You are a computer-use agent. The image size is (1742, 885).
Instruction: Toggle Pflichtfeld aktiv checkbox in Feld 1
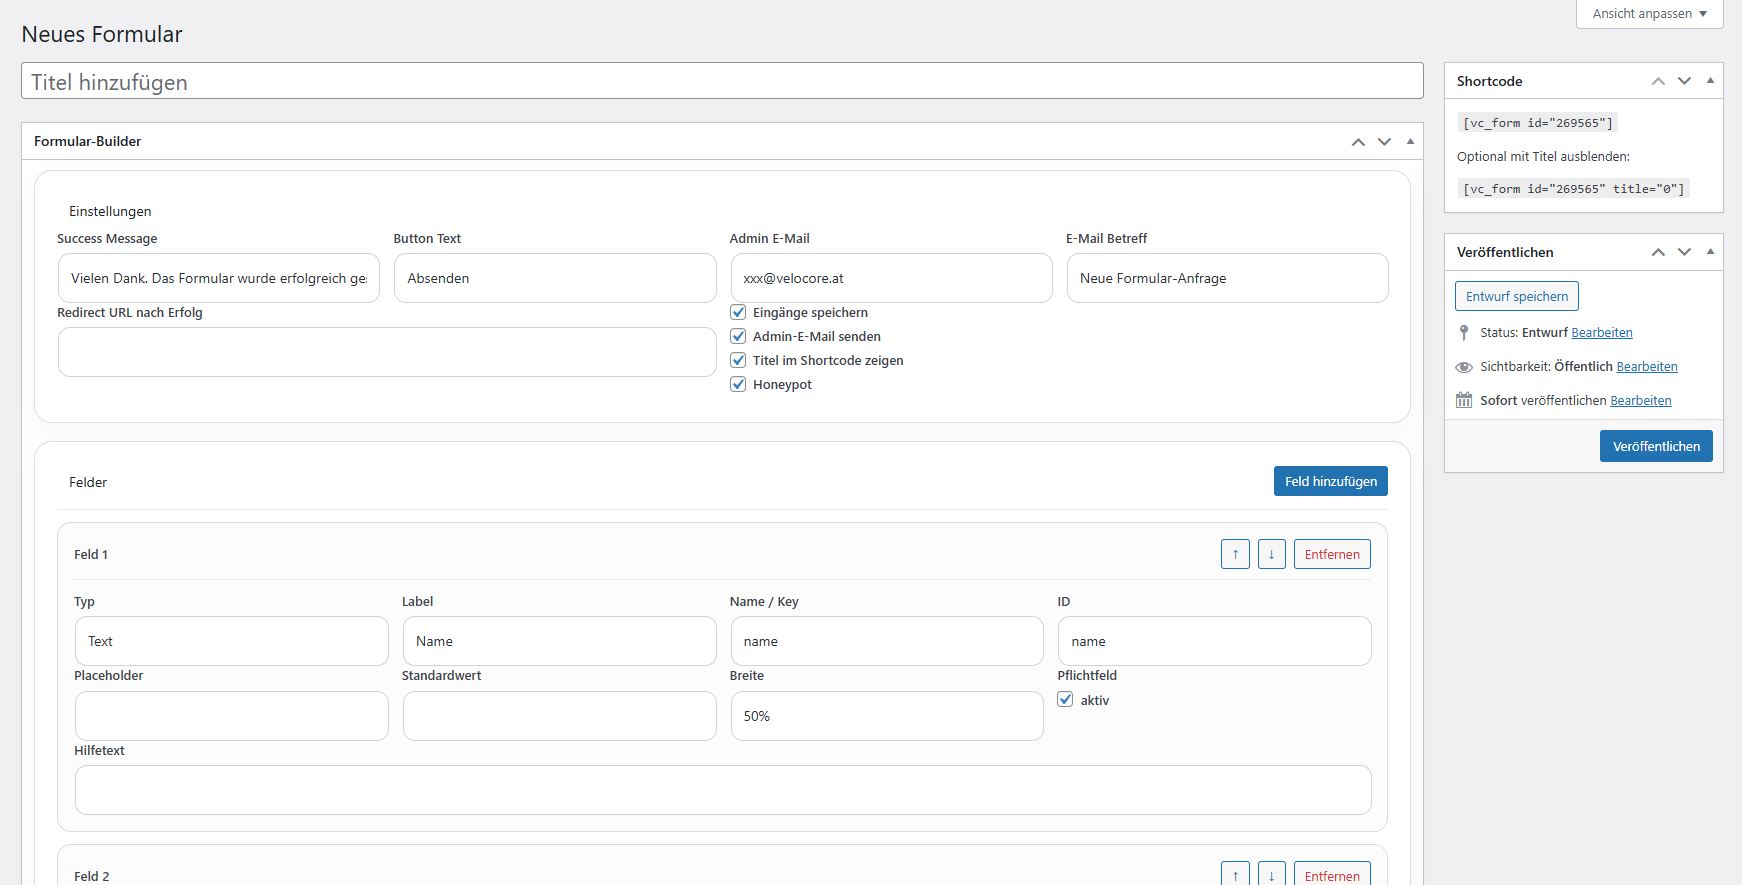1065,700
